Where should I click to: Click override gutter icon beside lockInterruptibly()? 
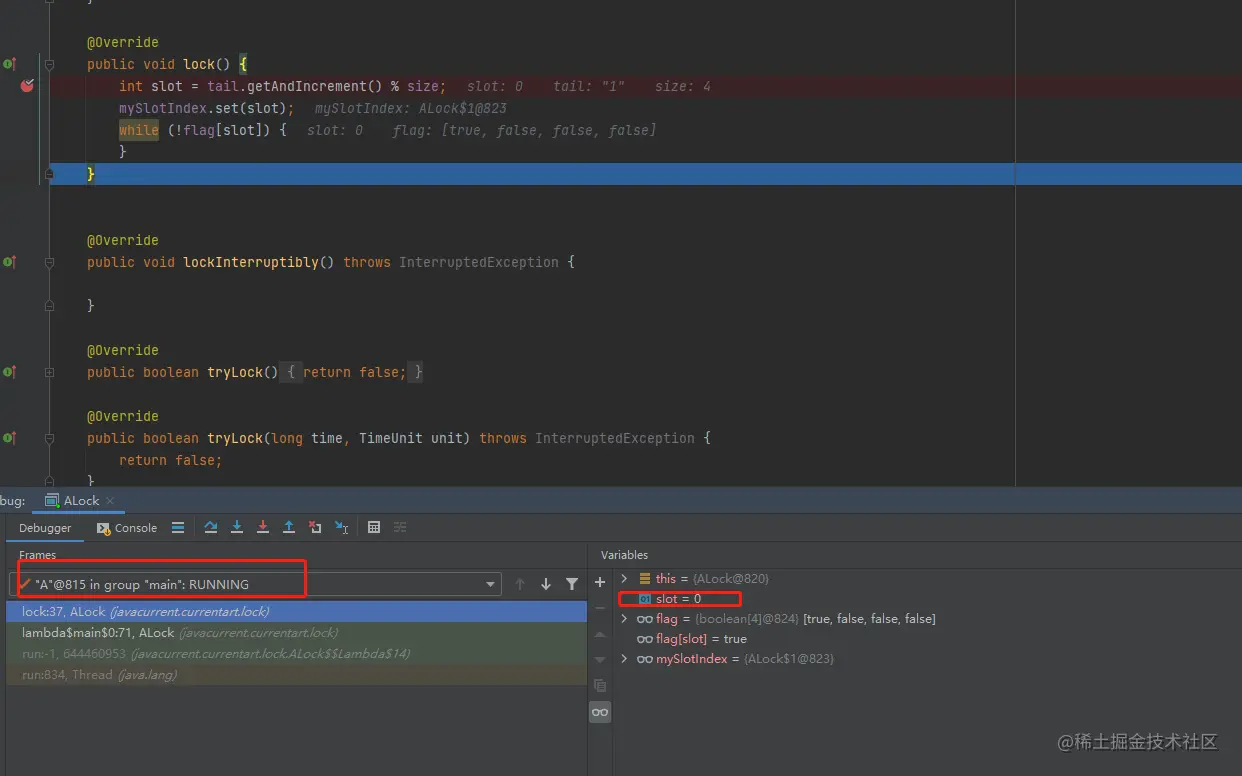[9, 262]
